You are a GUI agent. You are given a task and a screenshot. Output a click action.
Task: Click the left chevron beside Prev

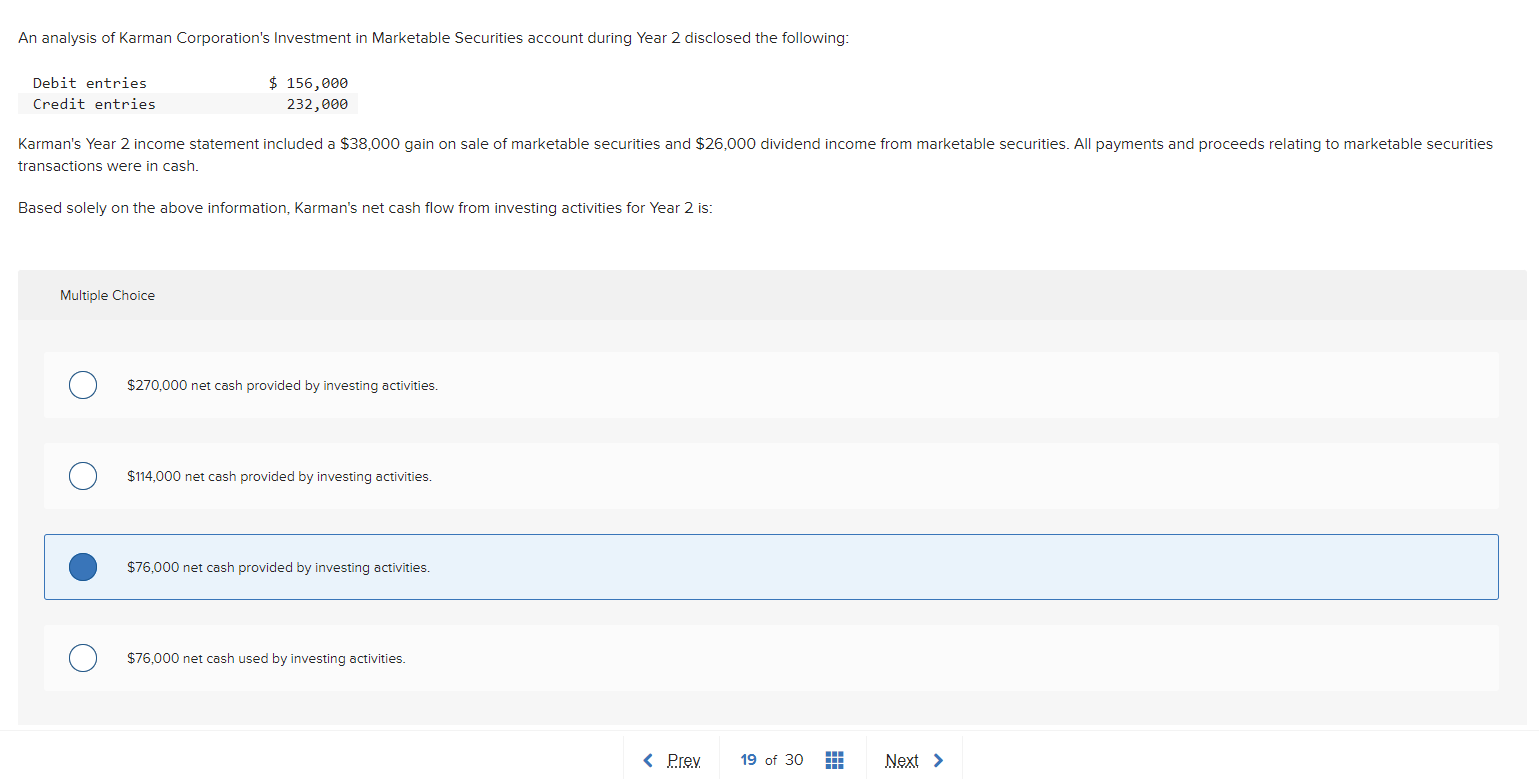tap(648, 761)
